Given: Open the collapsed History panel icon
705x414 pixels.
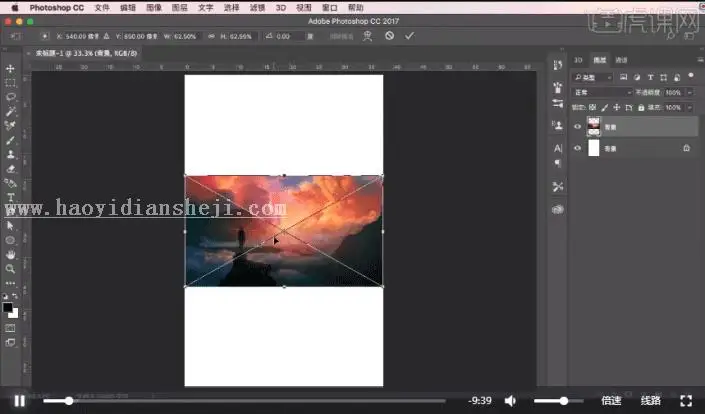Looking at the screenshot, I should pyautogui.click(x=558, y=65).
